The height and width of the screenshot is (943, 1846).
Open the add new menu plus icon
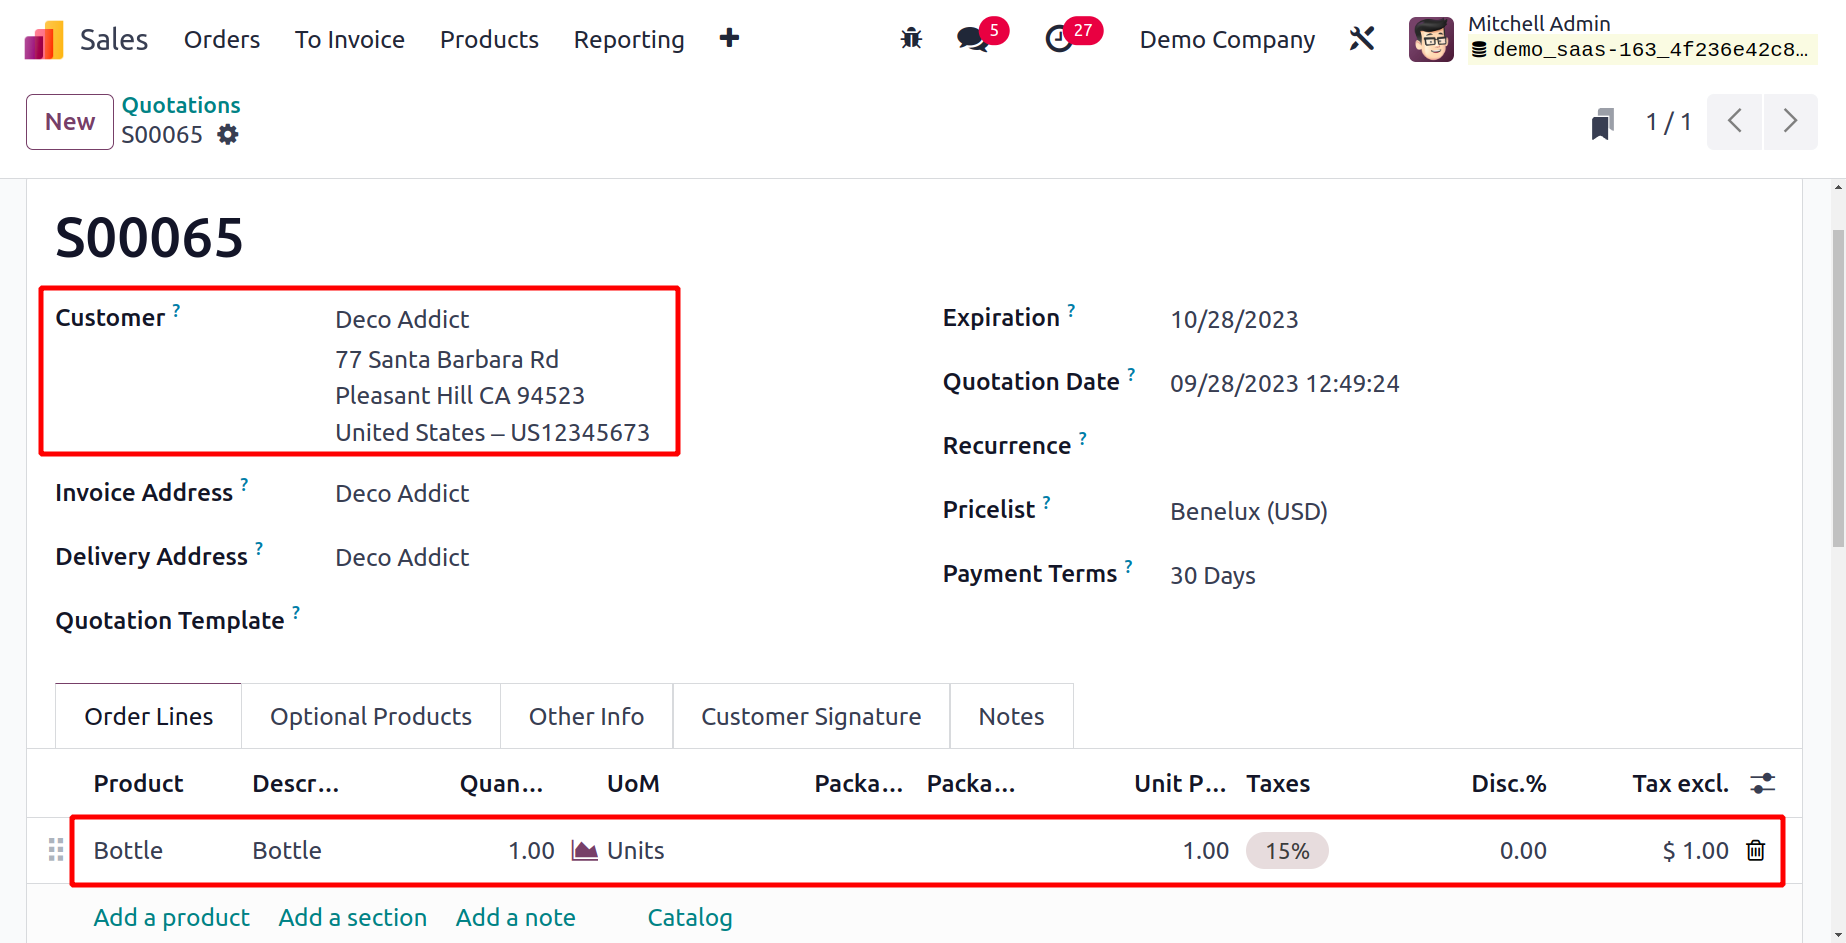click(729, 38)
